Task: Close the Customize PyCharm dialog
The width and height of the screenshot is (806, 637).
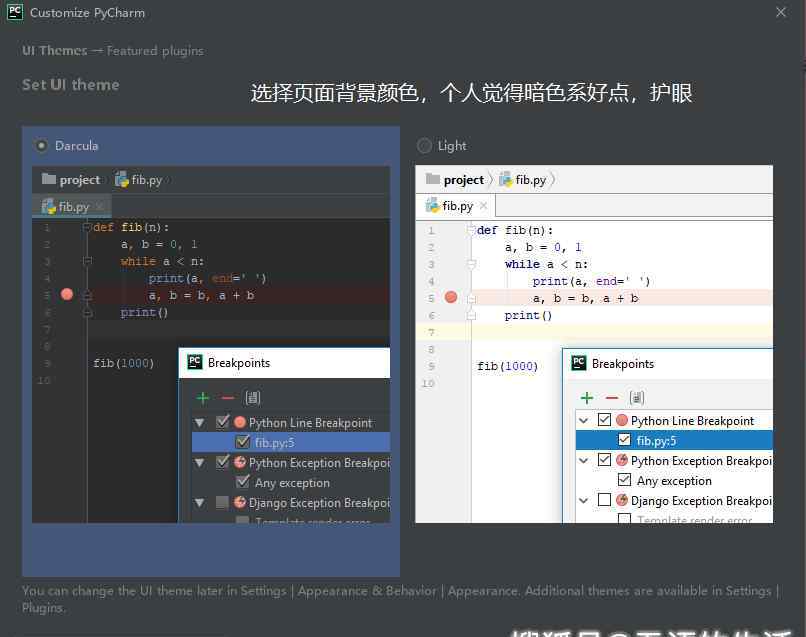Action: pos(781,13)
